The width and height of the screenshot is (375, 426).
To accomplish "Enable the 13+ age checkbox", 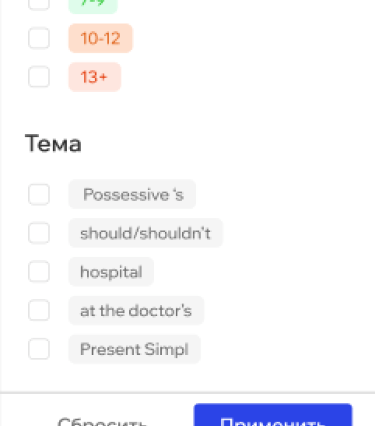I will pyautogui.click(x=39, y=77).
